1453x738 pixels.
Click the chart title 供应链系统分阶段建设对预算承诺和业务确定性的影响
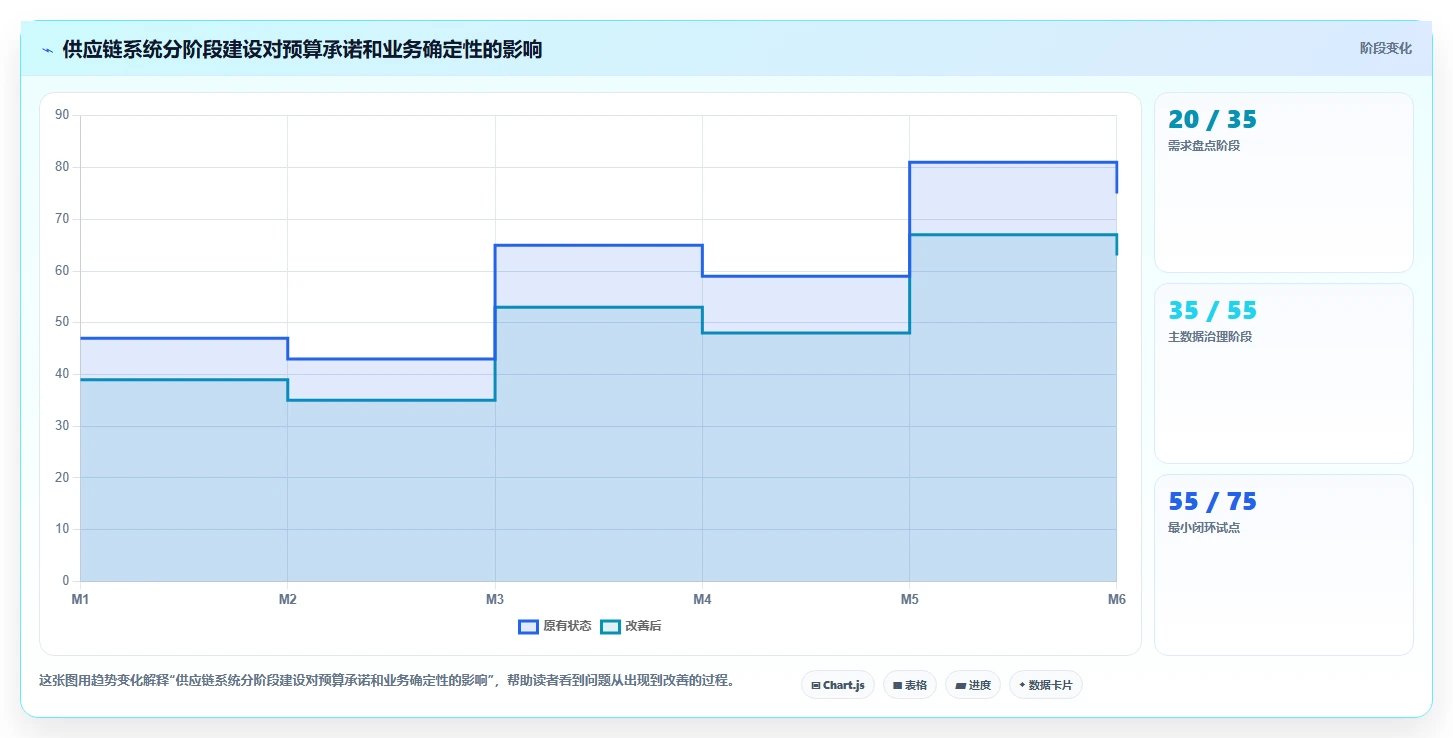click(x=302, y=49)
